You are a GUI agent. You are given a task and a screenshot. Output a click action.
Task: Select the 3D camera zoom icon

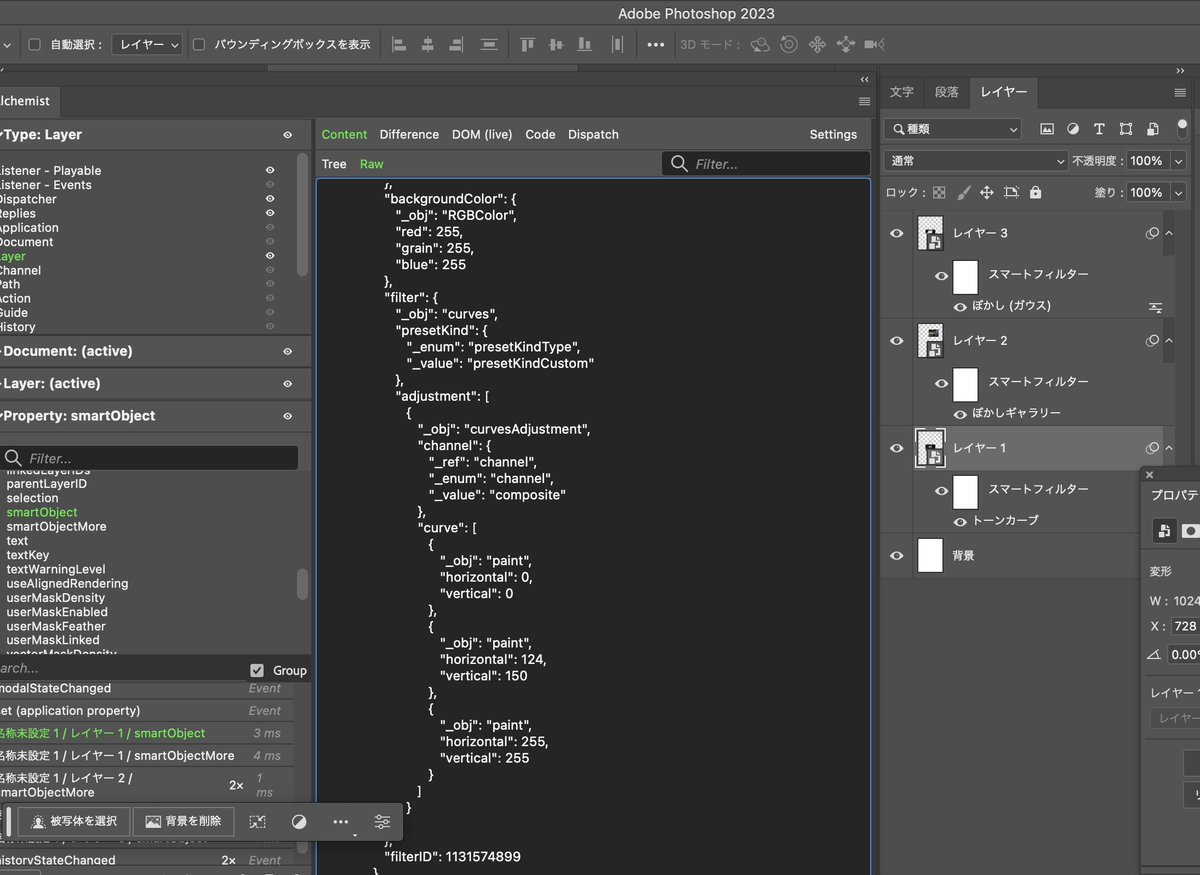(875, 44)
